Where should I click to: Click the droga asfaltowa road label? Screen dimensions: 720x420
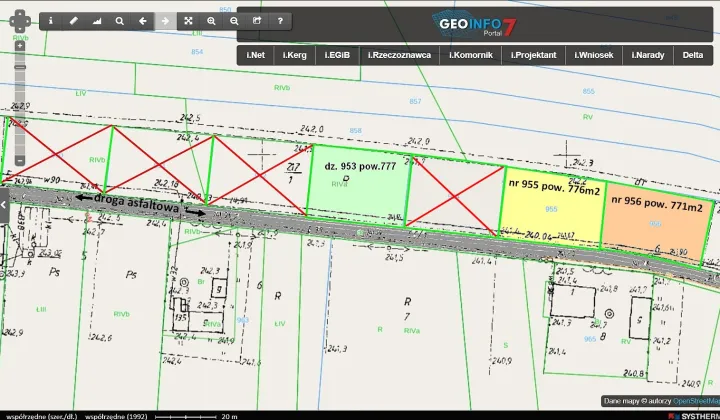136,203
